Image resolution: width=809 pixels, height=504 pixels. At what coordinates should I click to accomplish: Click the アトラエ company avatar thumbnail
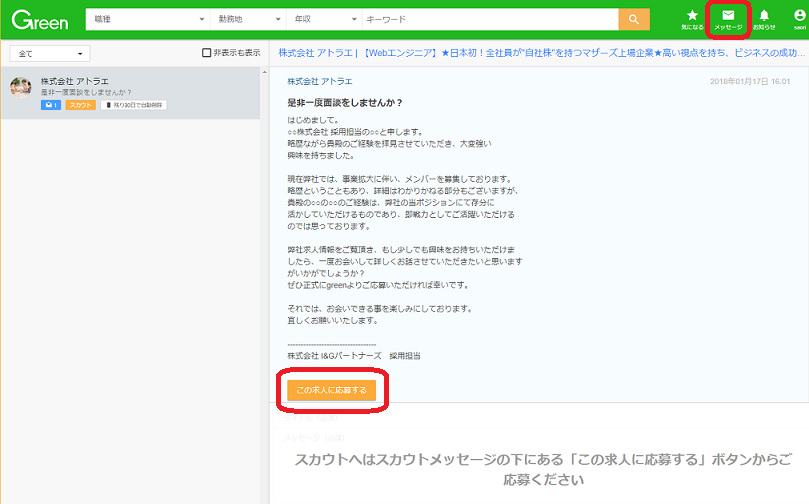click(21, 88)
